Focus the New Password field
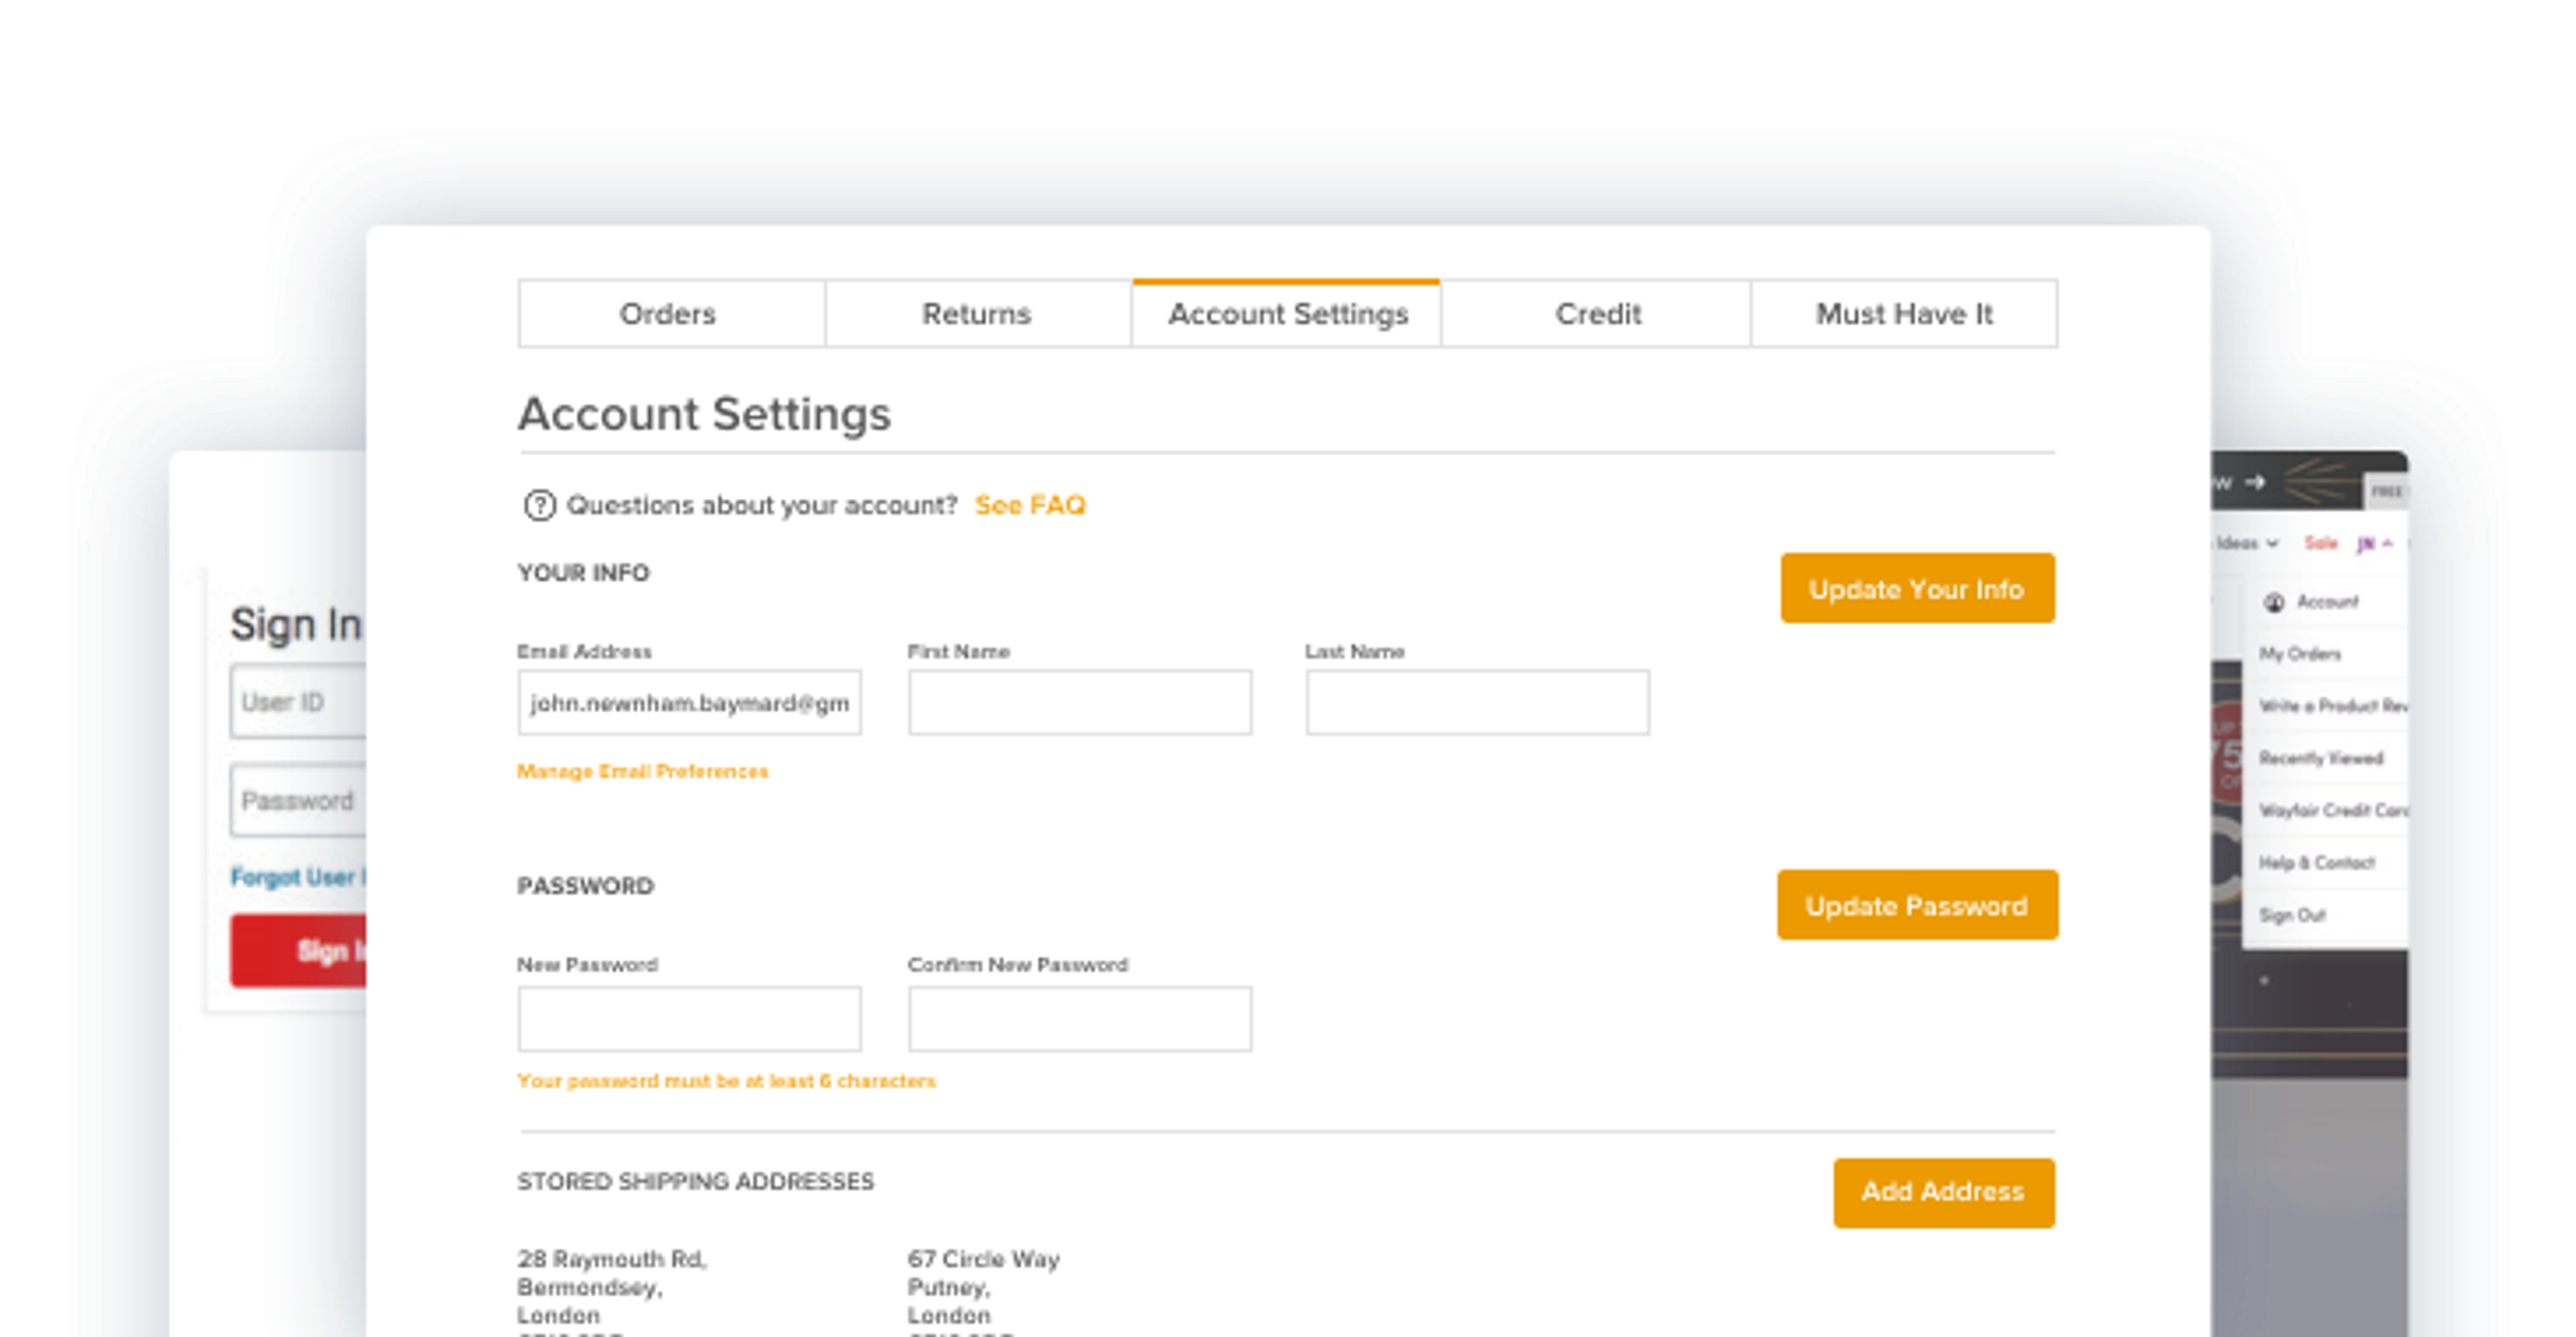2576x1337 pixels. (689, 1019)
